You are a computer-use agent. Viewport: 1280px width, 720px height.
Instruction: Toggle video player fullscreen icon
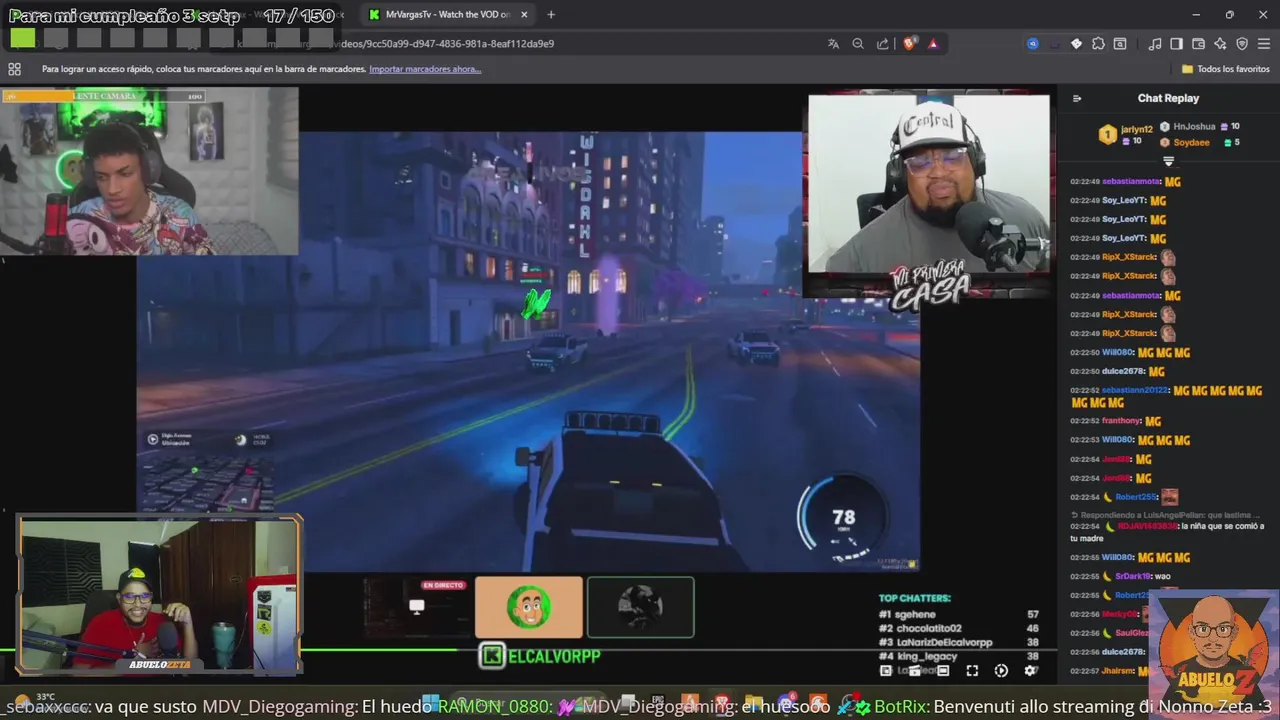[972, 671]
